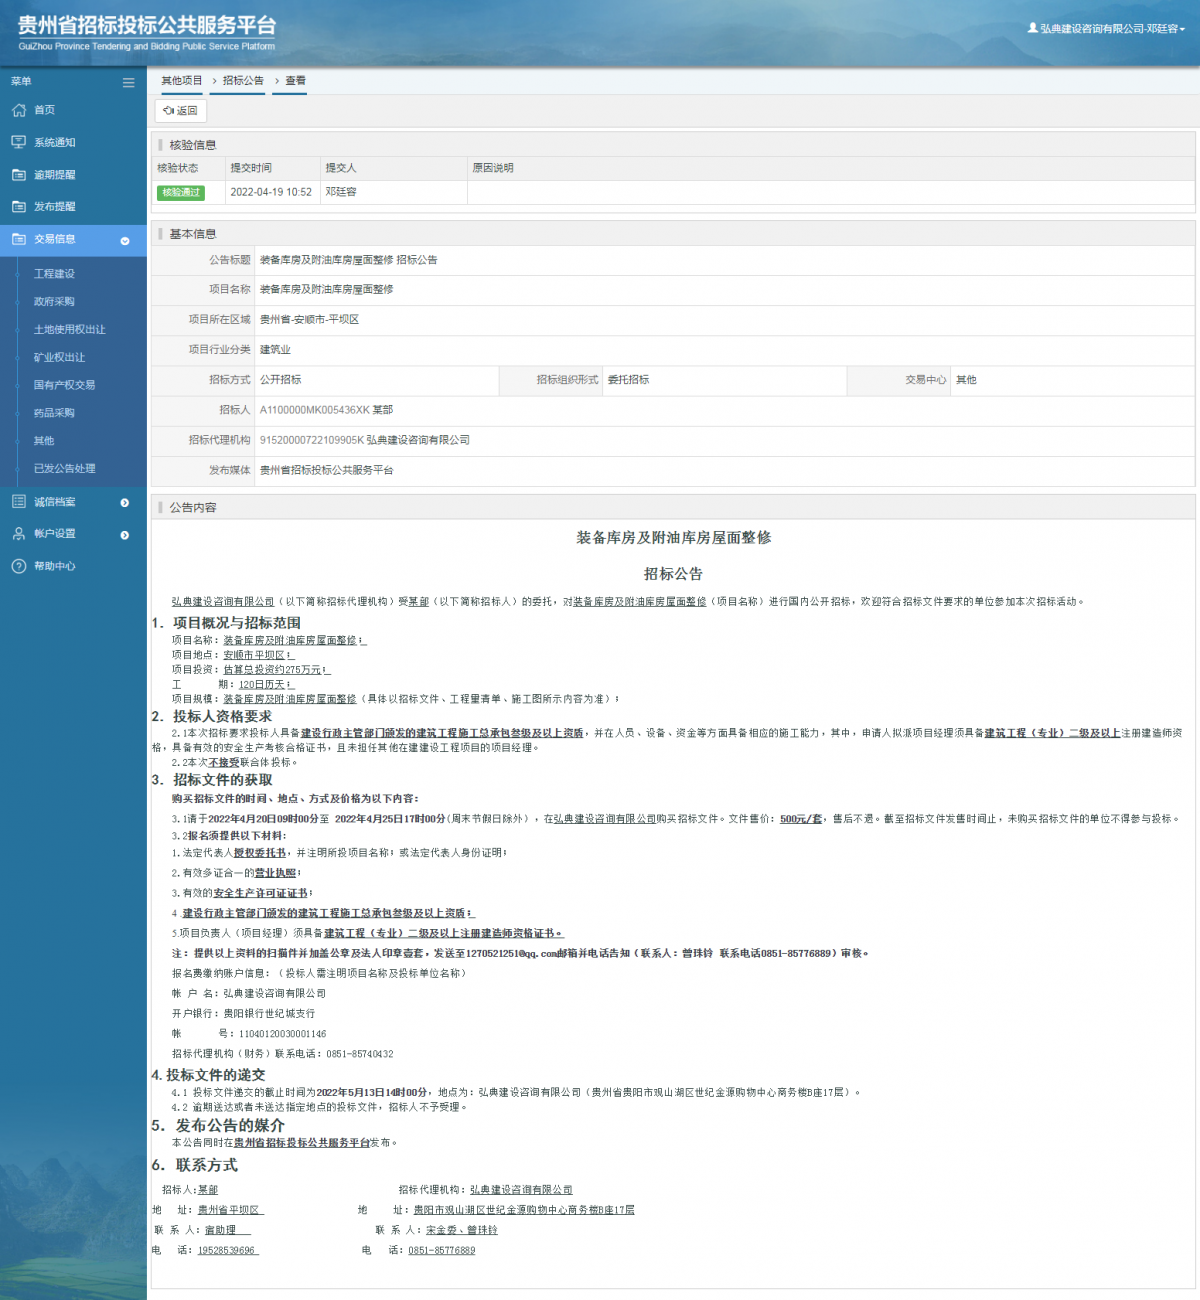Click the 核验通过 green status badge

pos(180,193)
